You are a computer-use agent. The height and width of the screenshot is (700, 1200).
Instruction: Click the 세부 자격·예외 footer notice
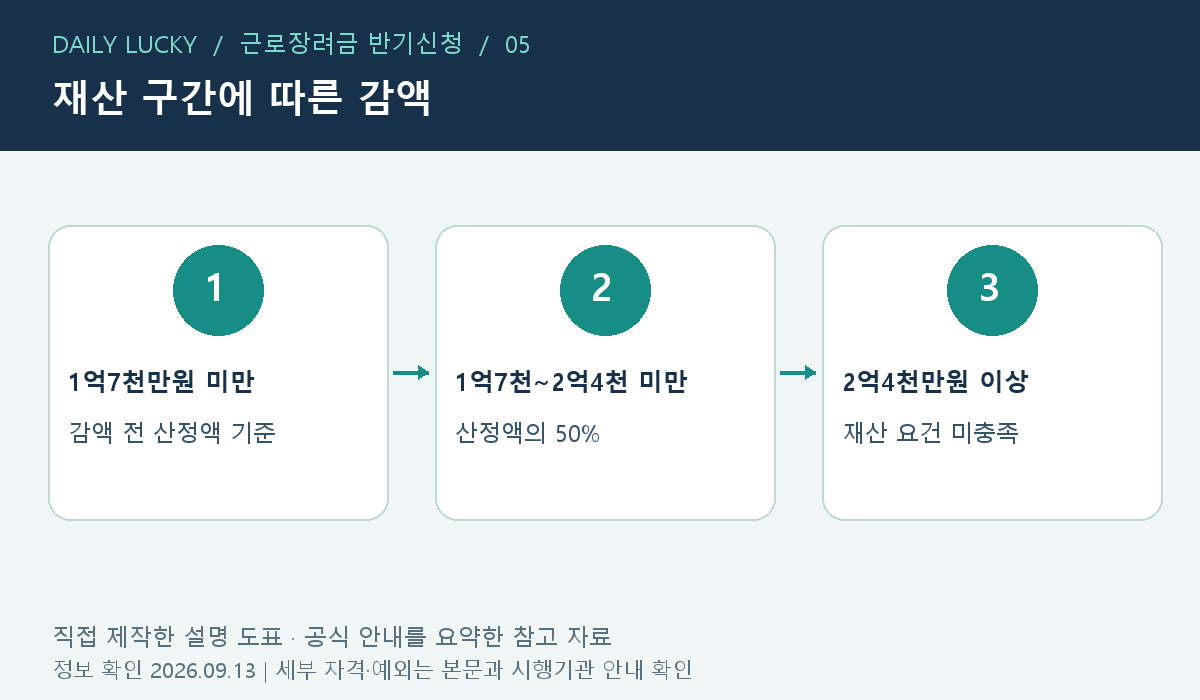point(484,670)
